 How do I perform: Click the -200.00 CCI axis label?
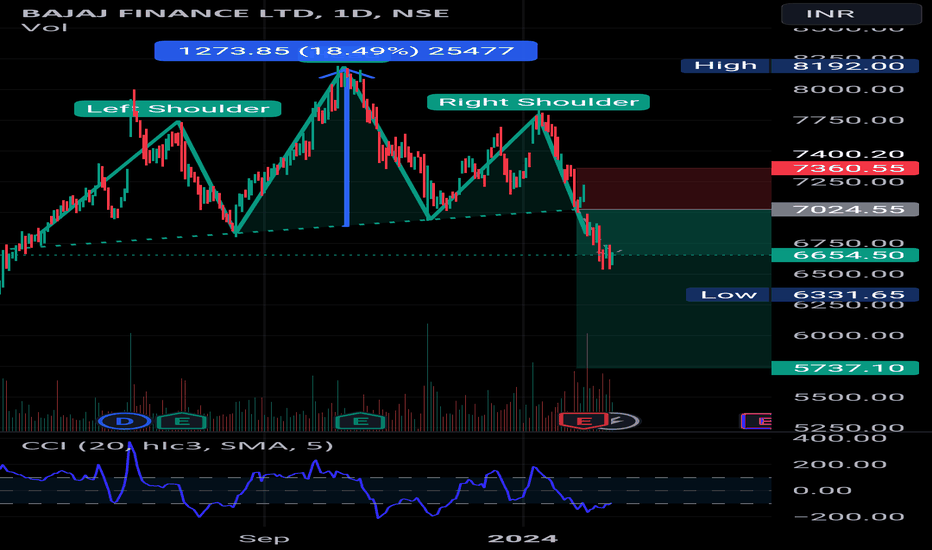click(x=848, y=517)
